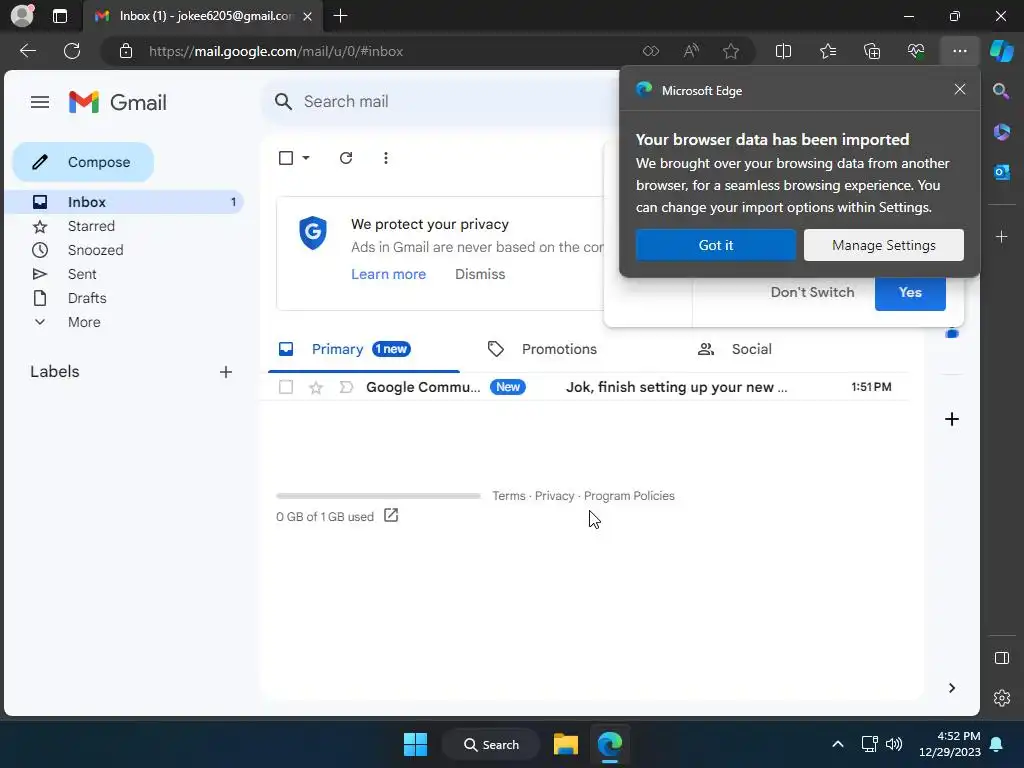The image size is (1024, 768).
Task: Toggle sidebar visibility icon at bottom right
Action: (1002, 658)
